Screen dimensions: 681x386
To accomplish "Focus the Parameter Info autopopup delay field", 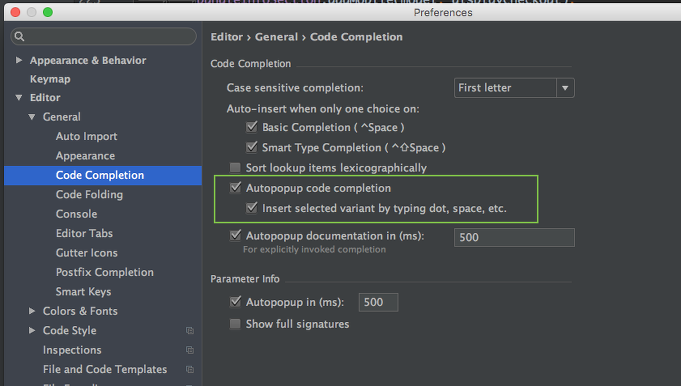I will click(x=378, y=302).
